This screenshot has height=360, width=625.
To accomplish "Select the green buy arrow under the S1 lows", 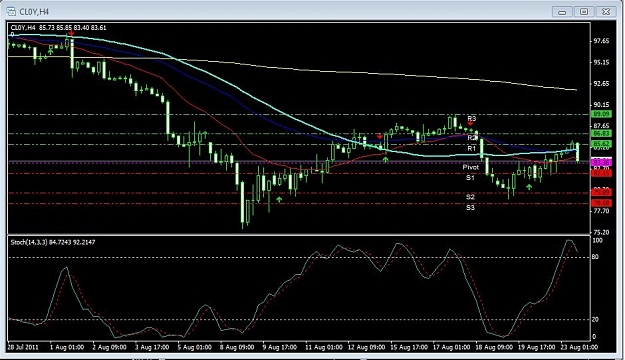I will coord(529,186).
